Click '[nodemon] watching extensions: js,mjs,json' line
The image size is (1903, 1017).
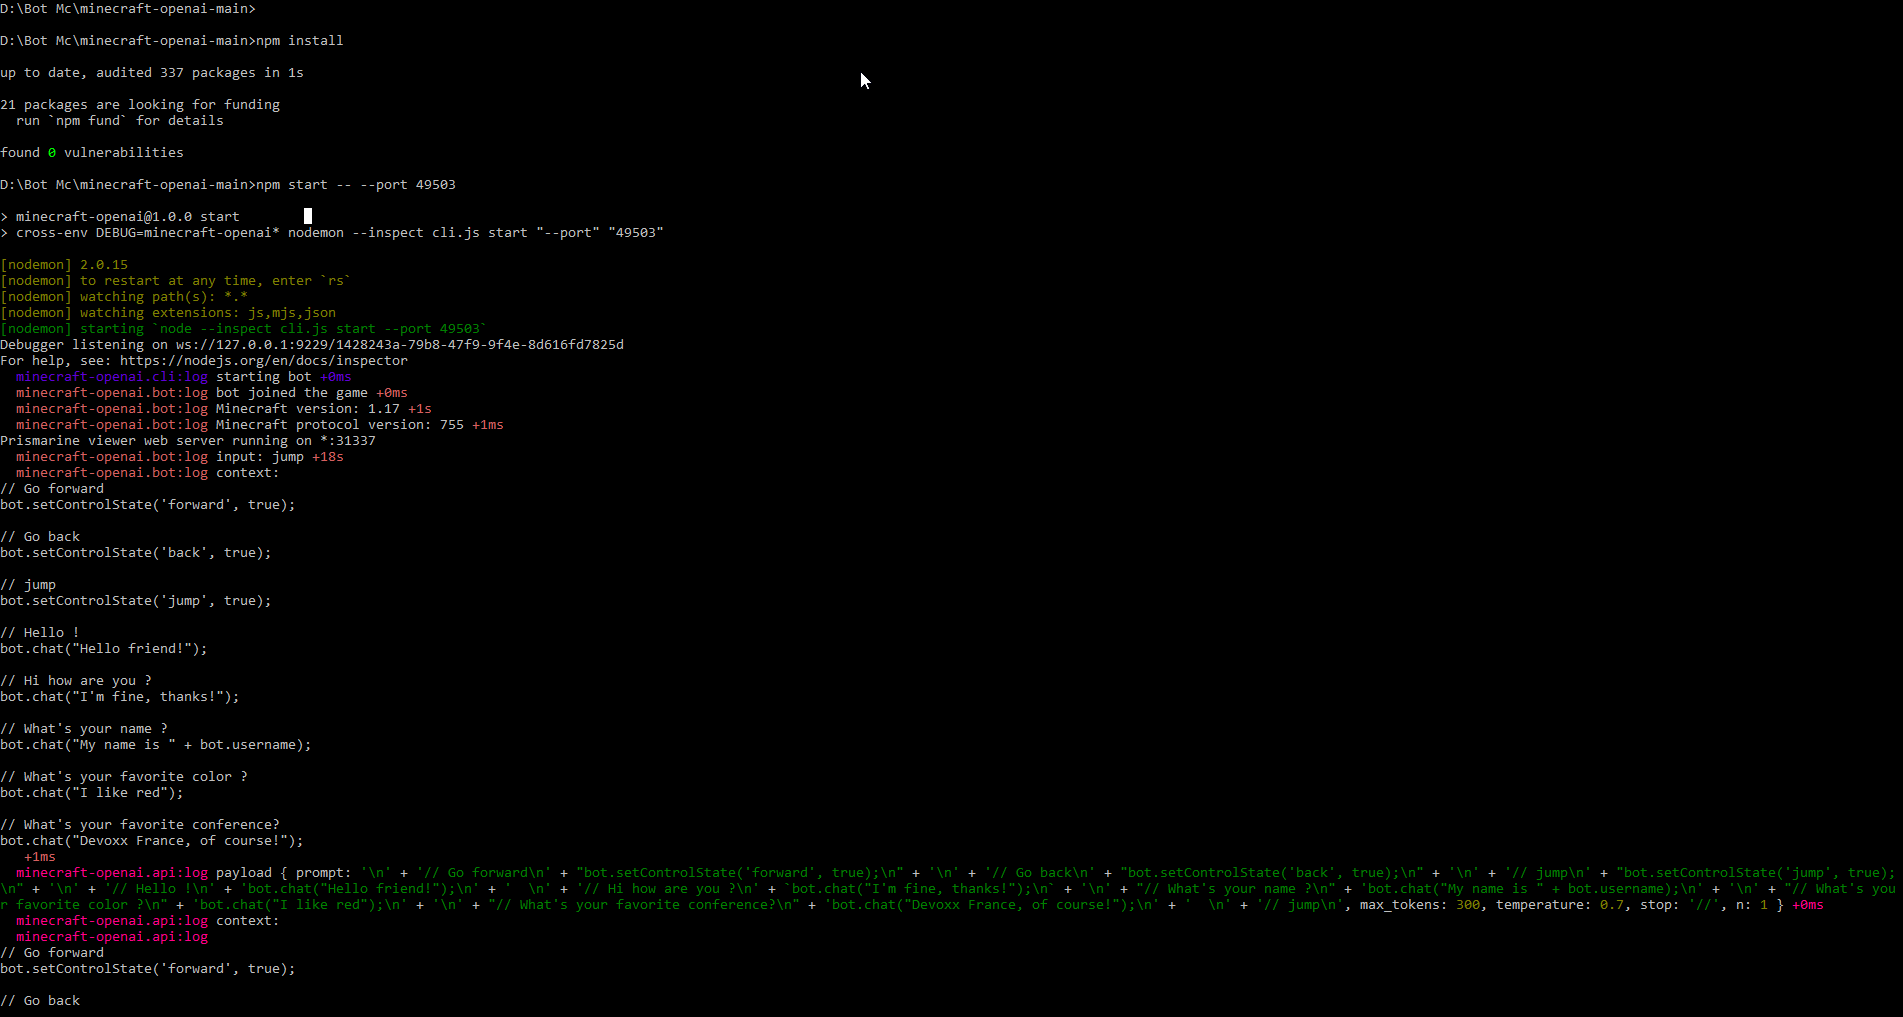pyautogui.click(x=168, y=312)
